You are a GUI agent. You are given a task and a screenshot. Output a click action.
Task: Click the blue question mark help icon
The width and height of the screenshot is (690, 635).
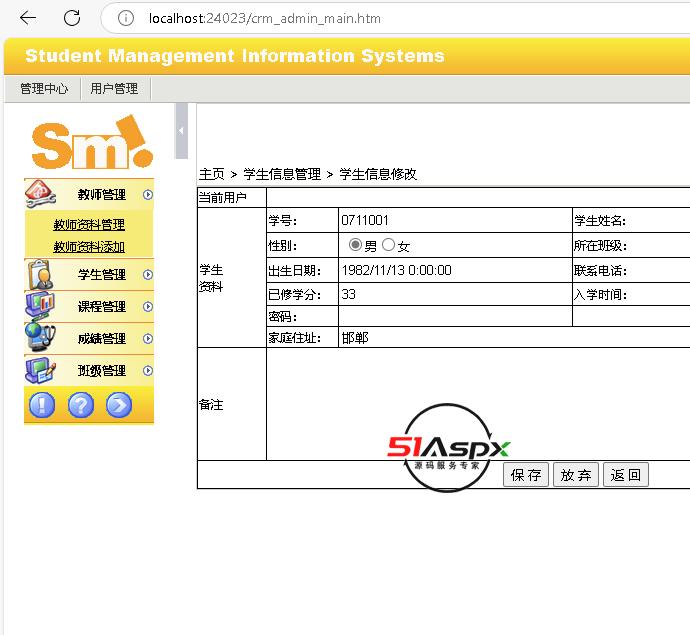(x=80, y=405)
